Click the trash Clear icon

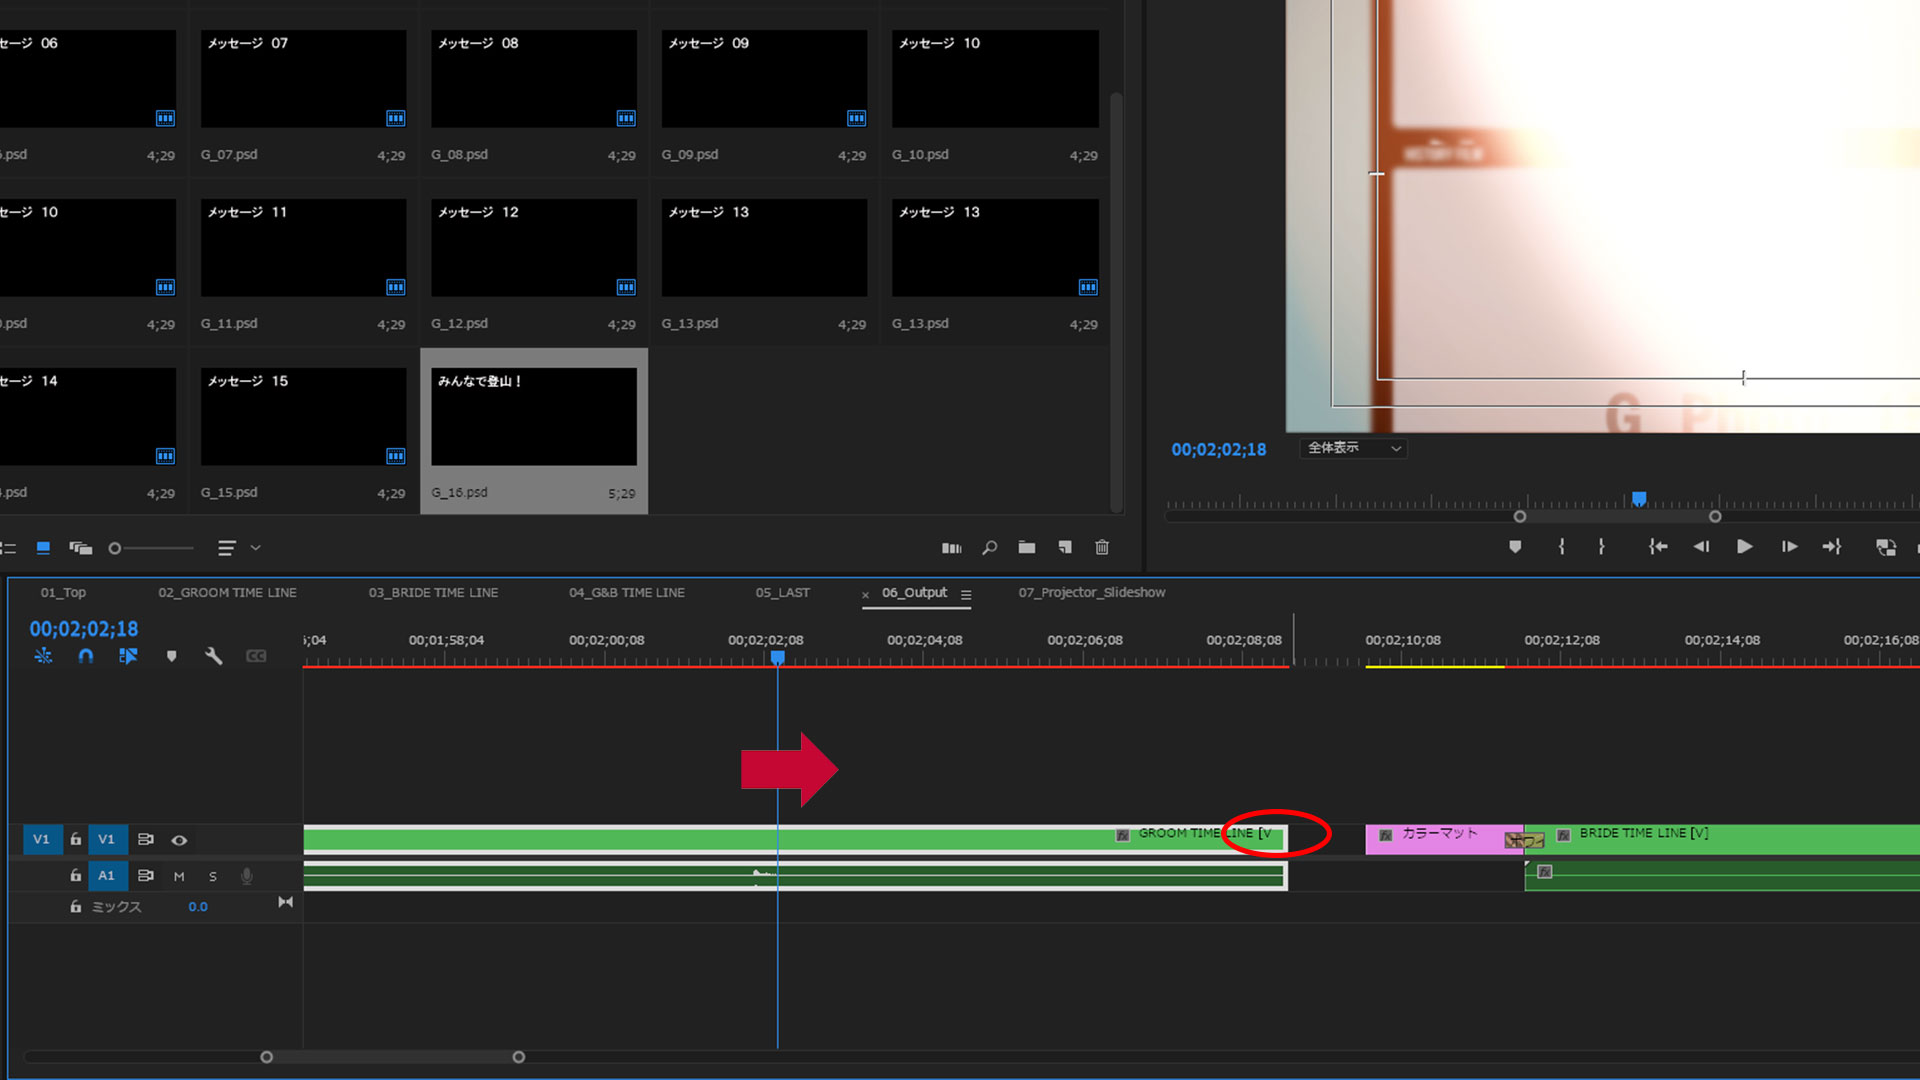tap(1102, 548)
